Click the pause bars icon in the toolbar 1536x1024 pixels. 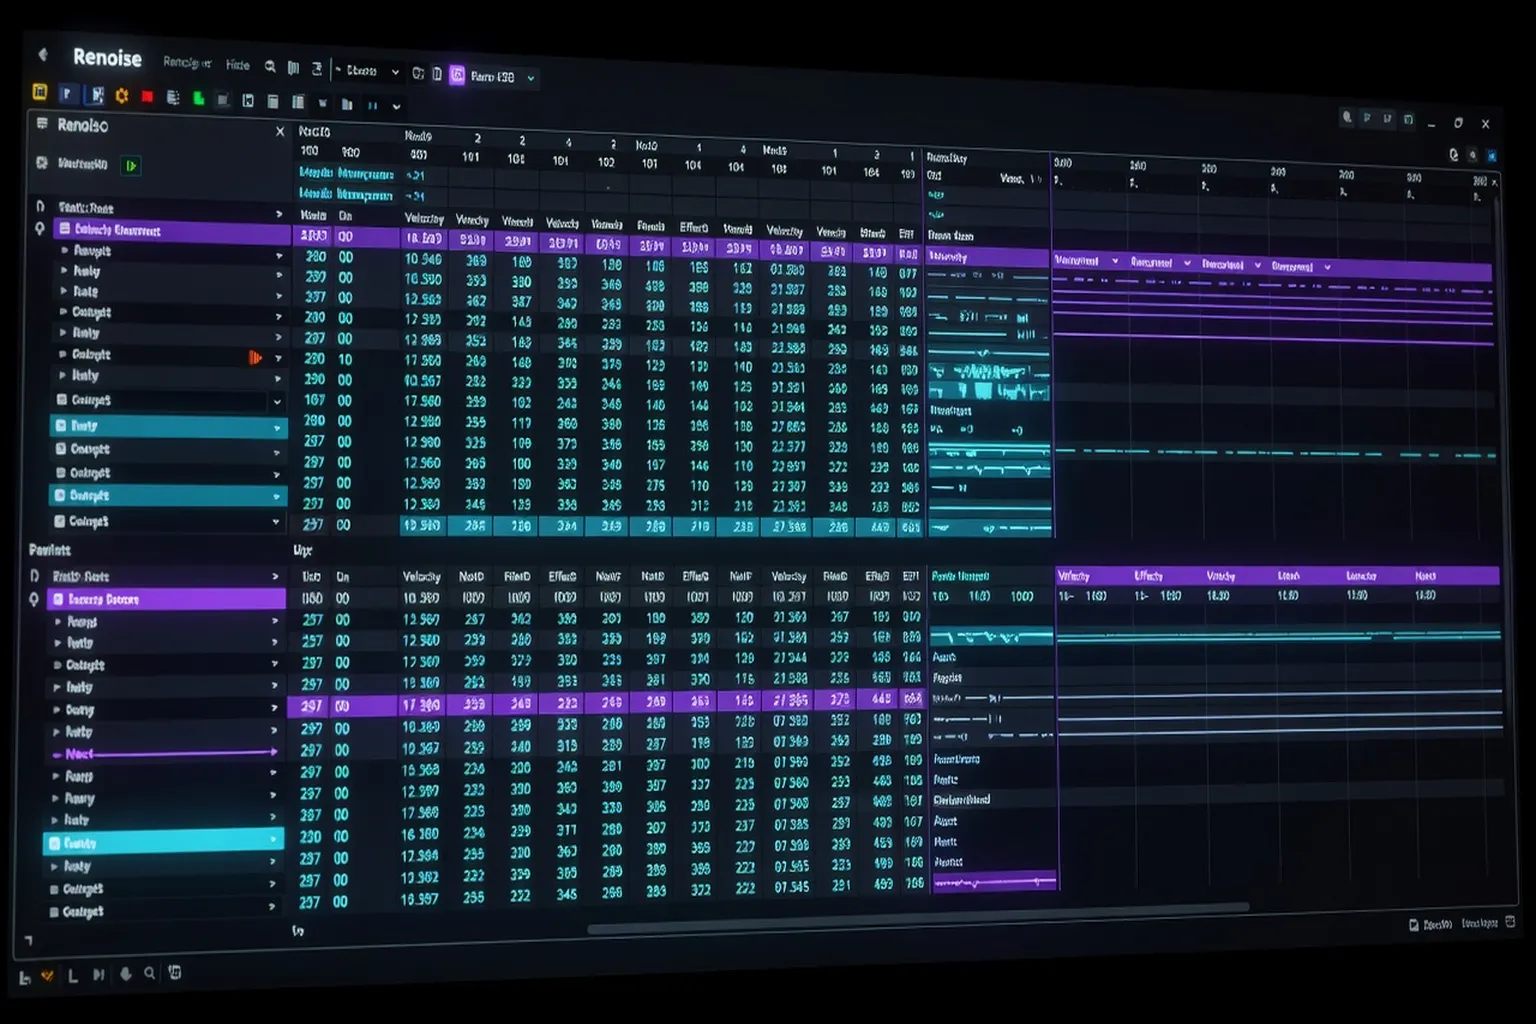[x=372, y=105]
